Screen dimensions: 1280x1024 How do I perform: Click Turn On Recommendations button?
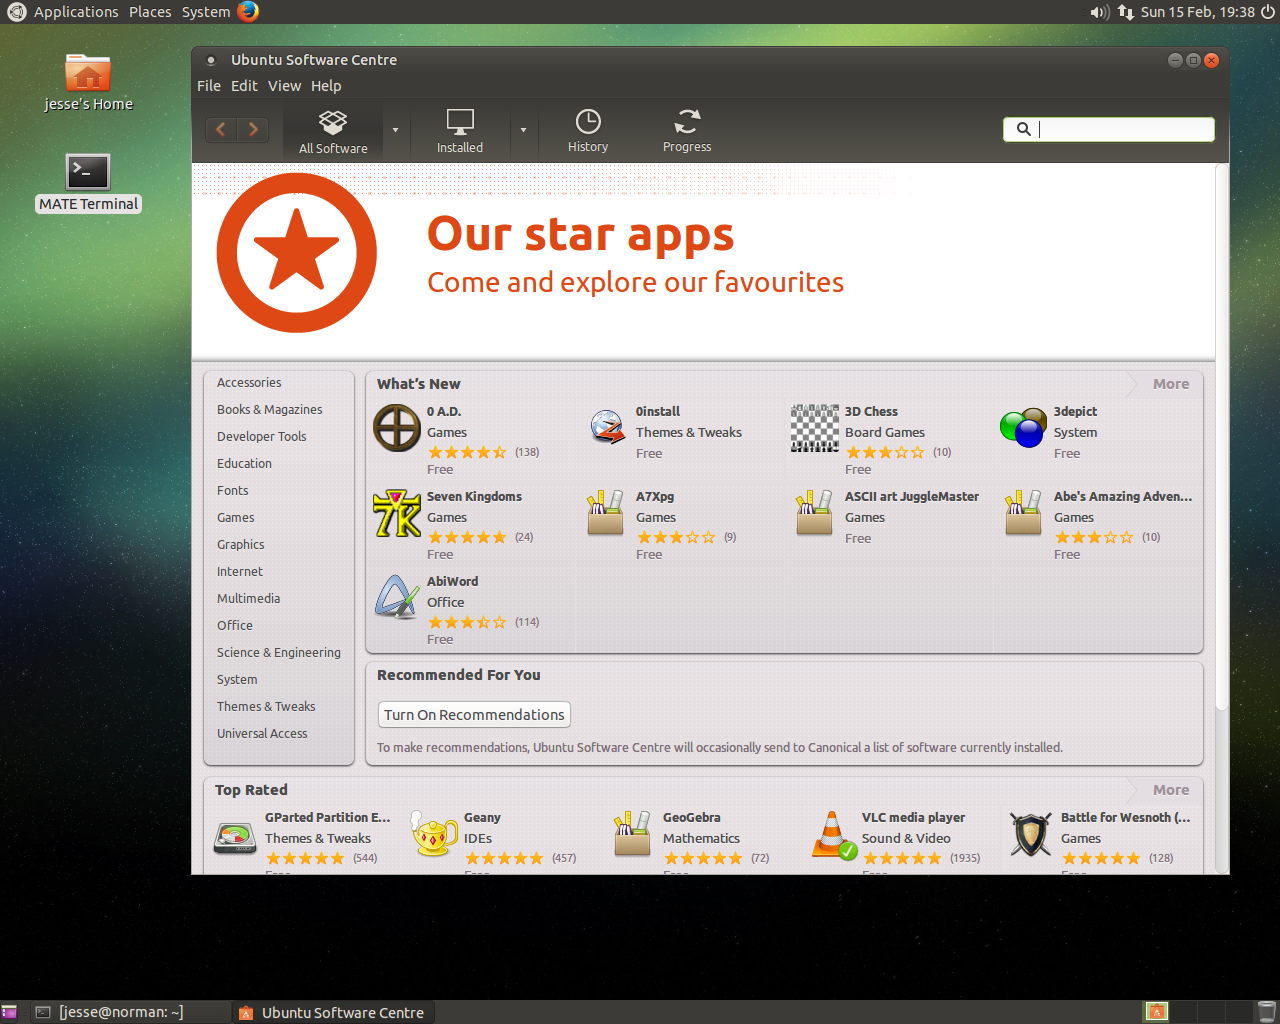(x=474, y=715)
